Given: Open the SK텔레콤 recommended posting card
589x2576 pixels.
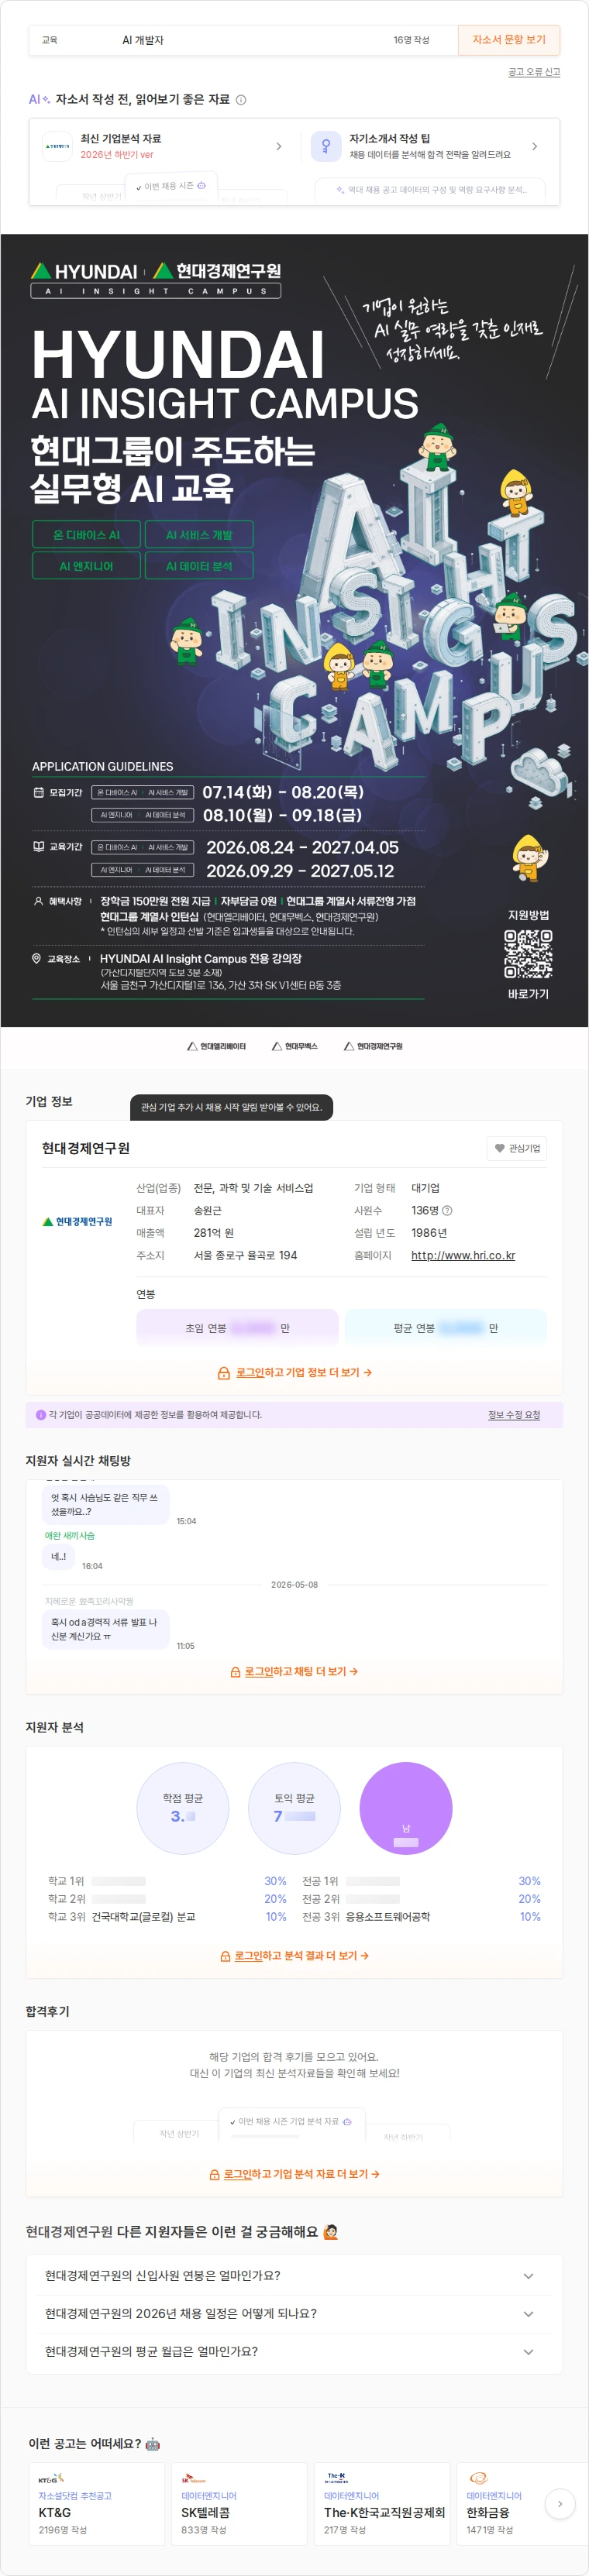Looking at the screenshot, I should pos(239,2504).
